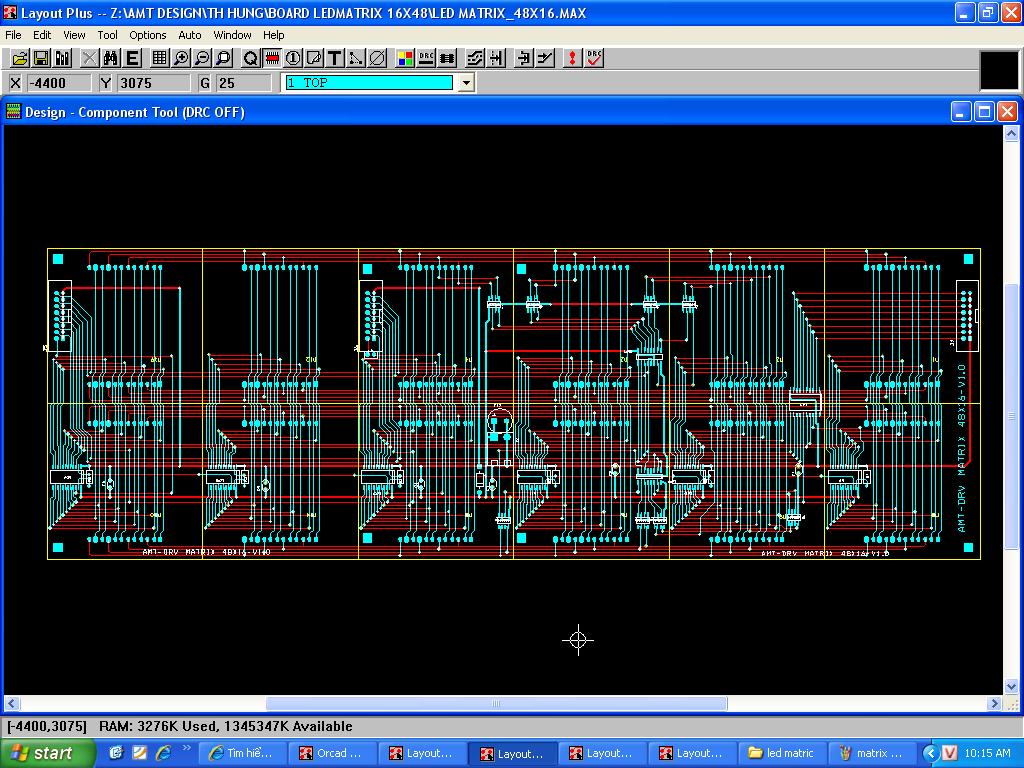Toggle the Online DRC button
The height and width of the screenshot is (768, 1024).
pyautogui.click(x=426, y=59)
